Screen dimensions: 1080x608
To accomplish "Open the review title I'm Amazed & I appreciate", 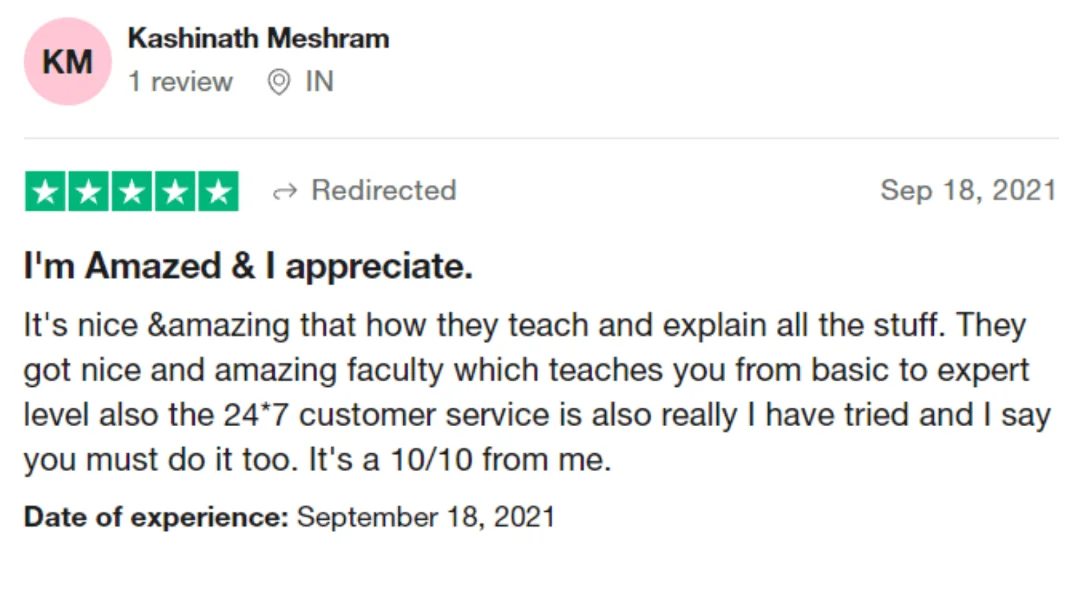I will 248,266.
